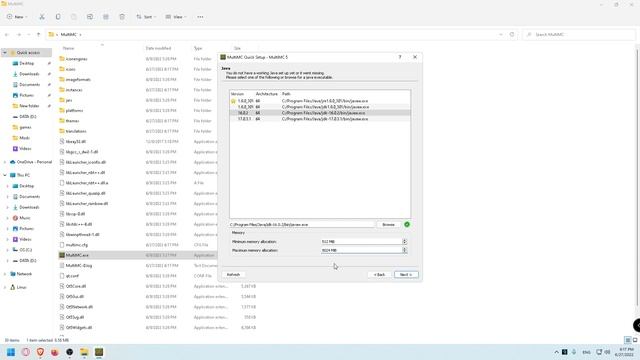Viewport: 640px width, 360px height.
Task: Adjust the minimum memory allocation stepper
Action: click(404, 242)
